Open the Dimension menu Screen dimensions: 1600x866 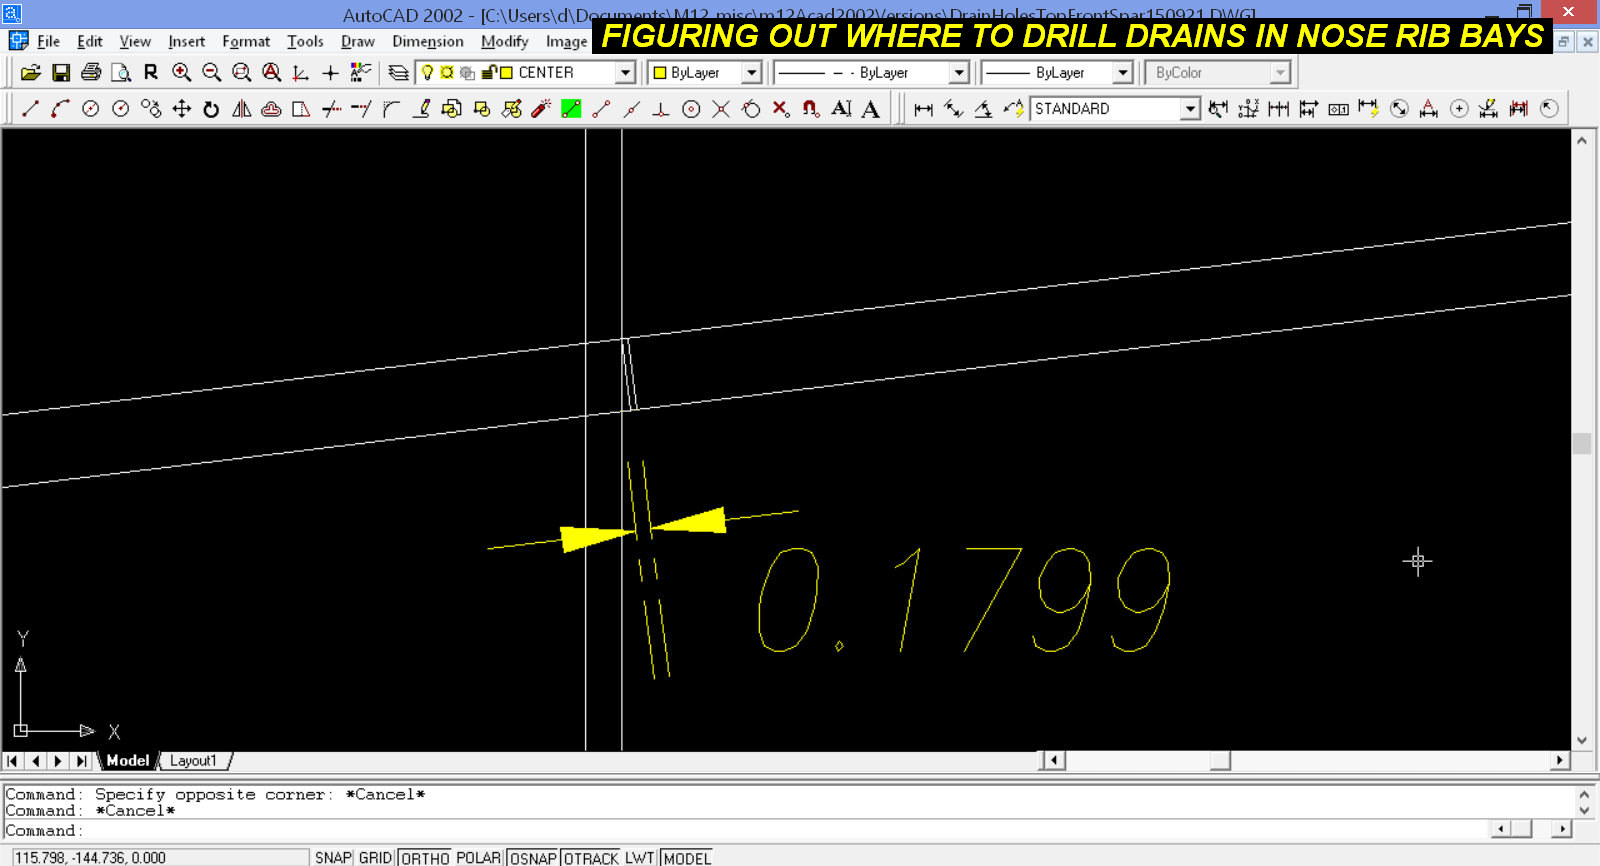click(427, 41)
